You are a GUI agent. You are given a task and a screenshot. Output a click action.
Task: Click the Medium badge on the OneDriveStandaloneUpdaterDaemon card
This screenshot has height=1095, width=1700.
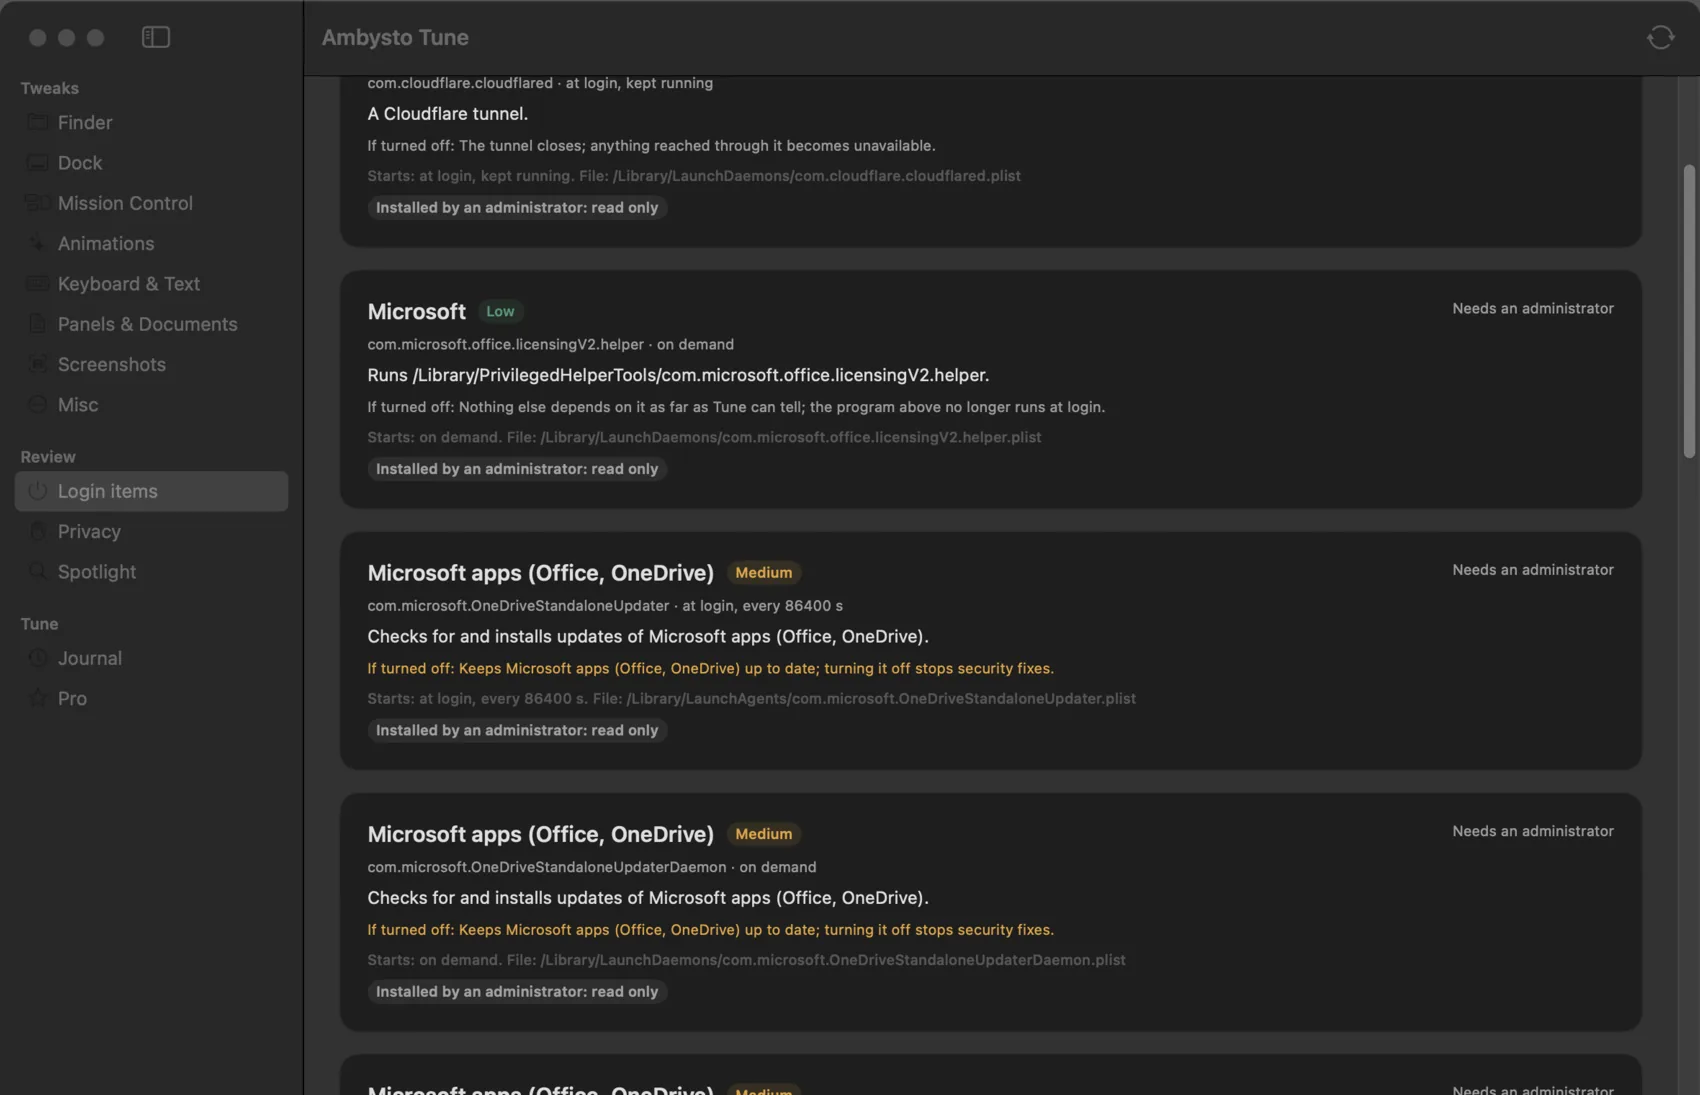click(x=763, y=834)
